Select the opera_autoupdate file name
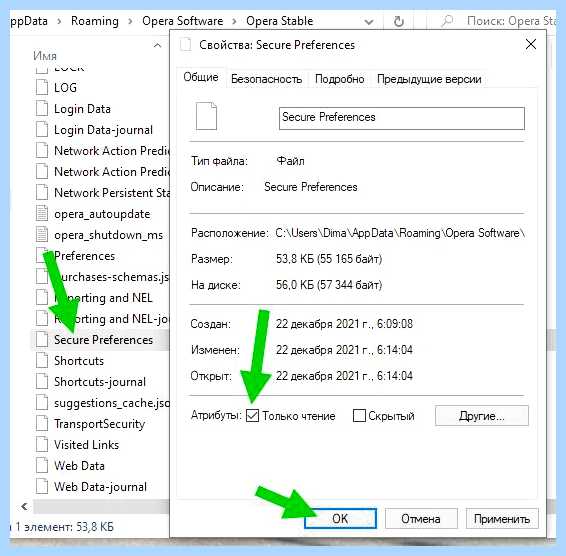The image size is (566, 556). point(102,214)
